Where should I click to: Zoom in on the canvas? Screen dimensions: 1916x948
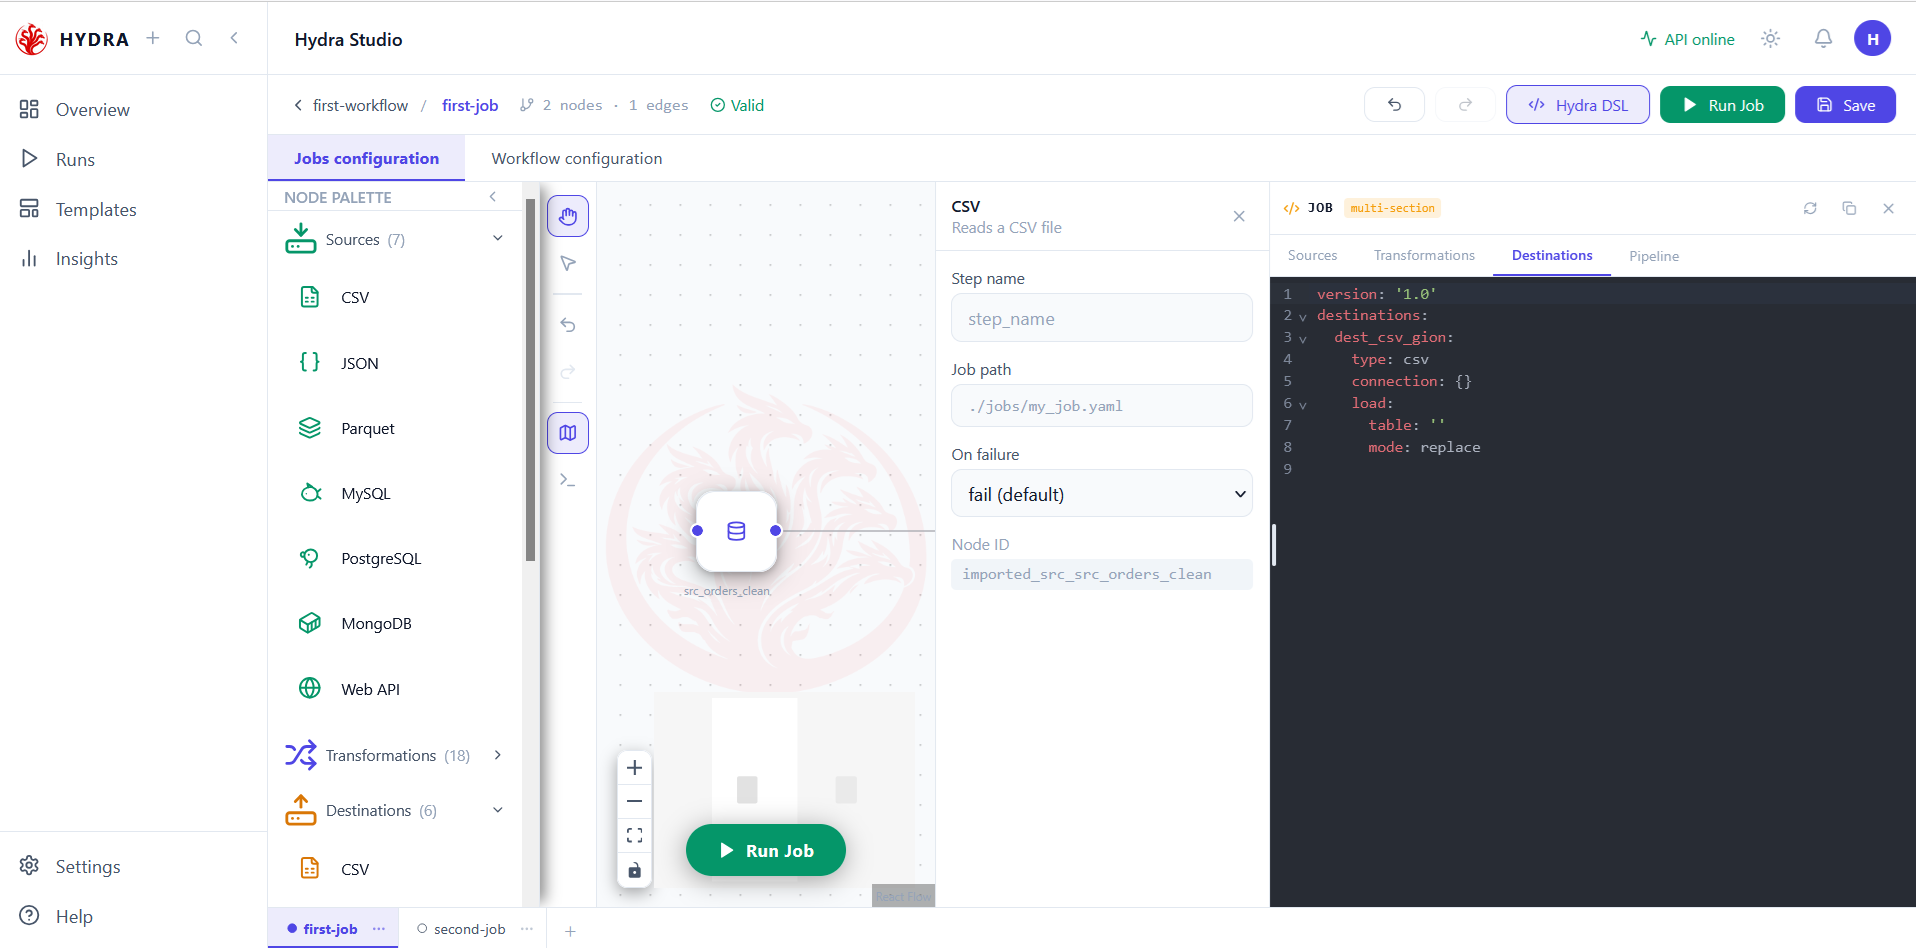click(x=634, y=768)
